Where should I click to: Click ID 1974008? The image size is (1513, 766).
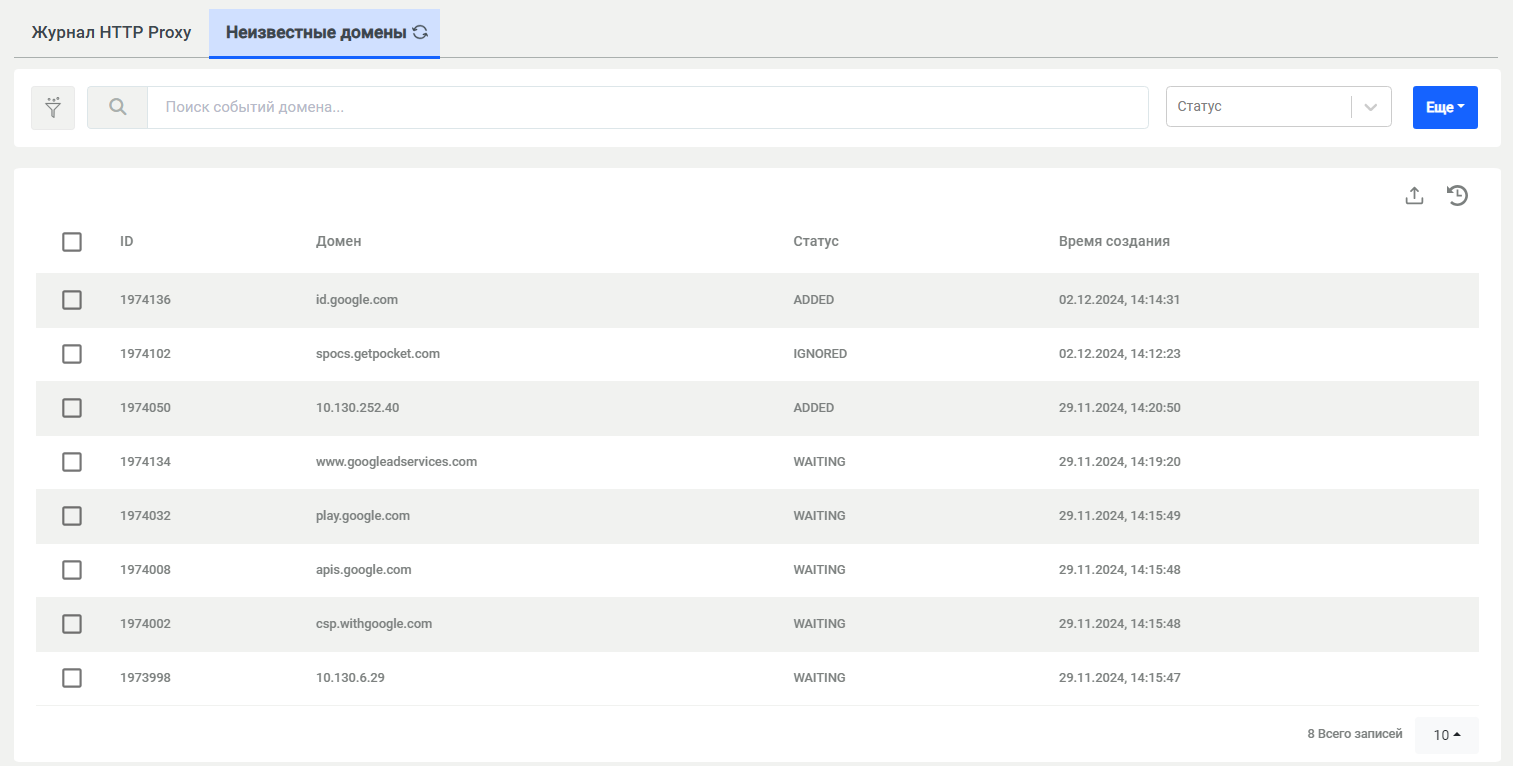pos(145,570)
